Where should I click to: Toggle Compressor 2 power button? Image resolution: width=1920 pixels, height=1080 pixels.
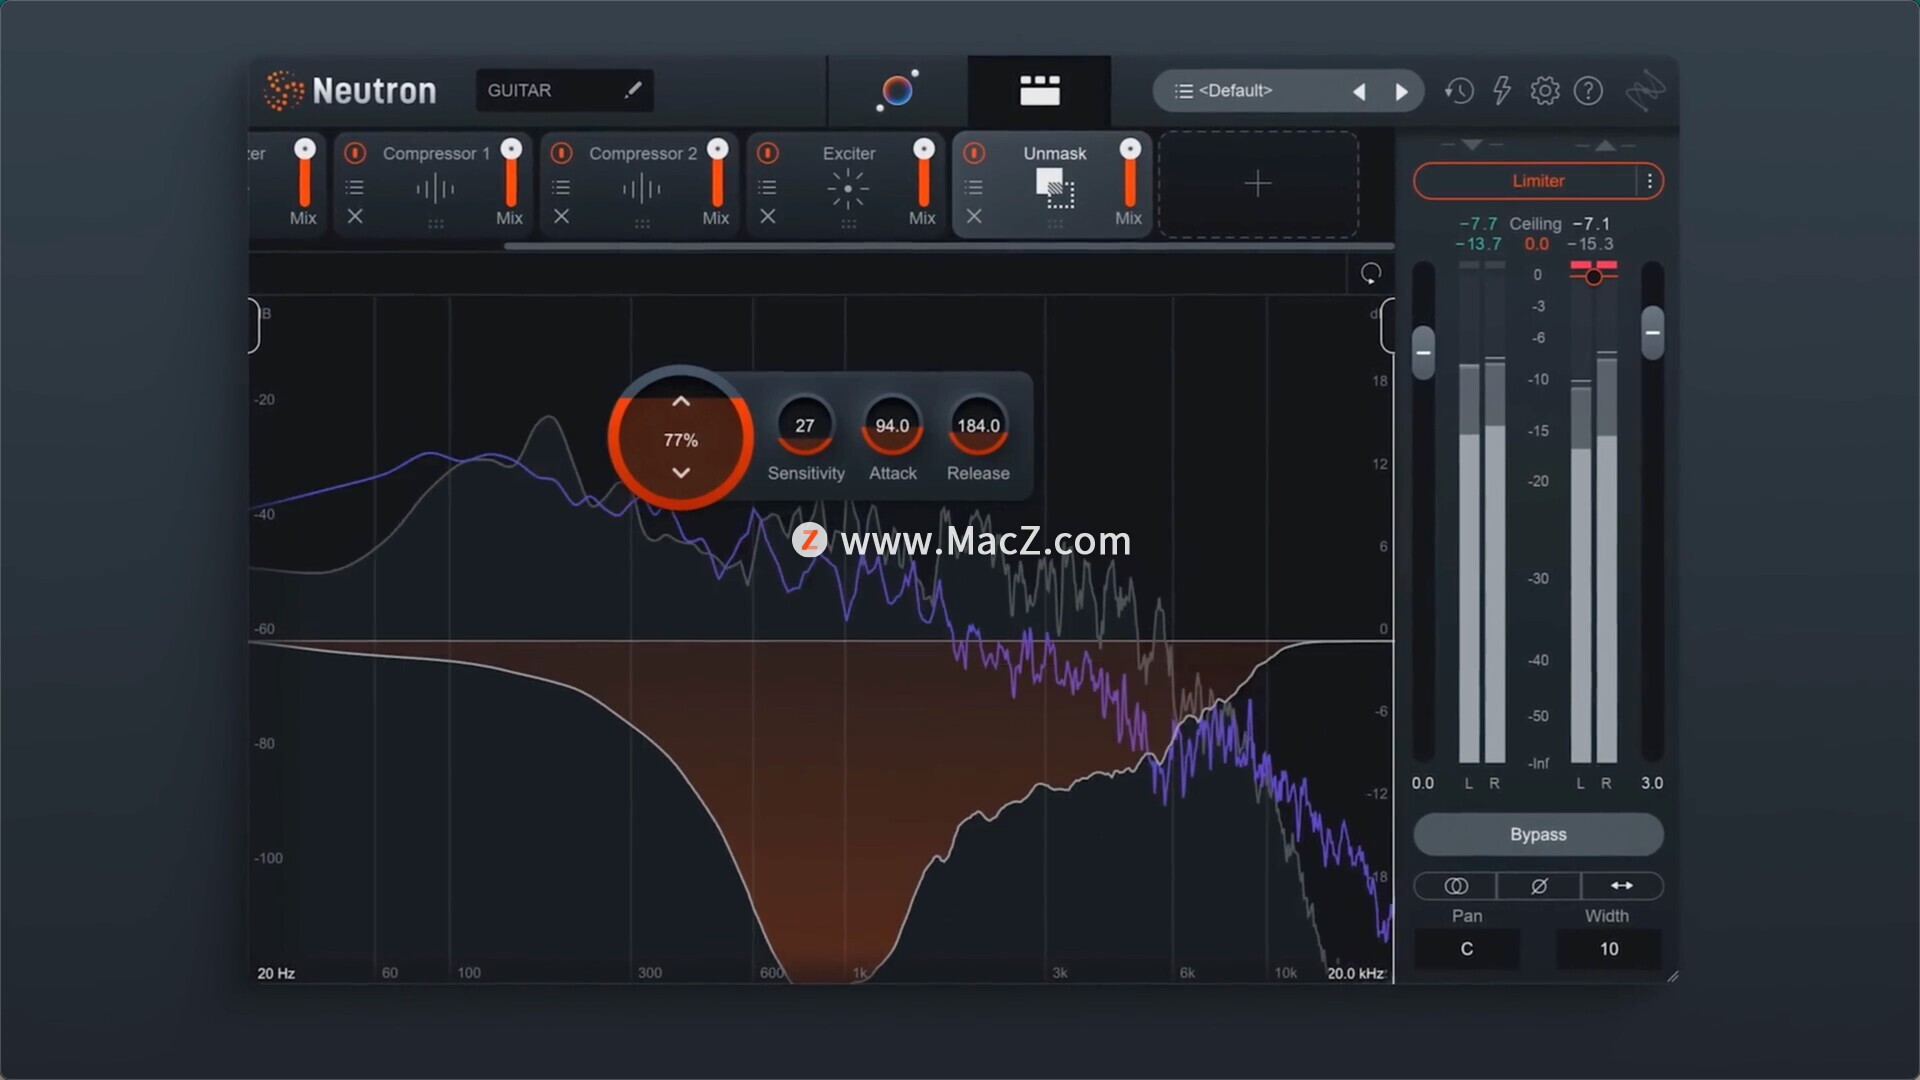tap(561, 153)
